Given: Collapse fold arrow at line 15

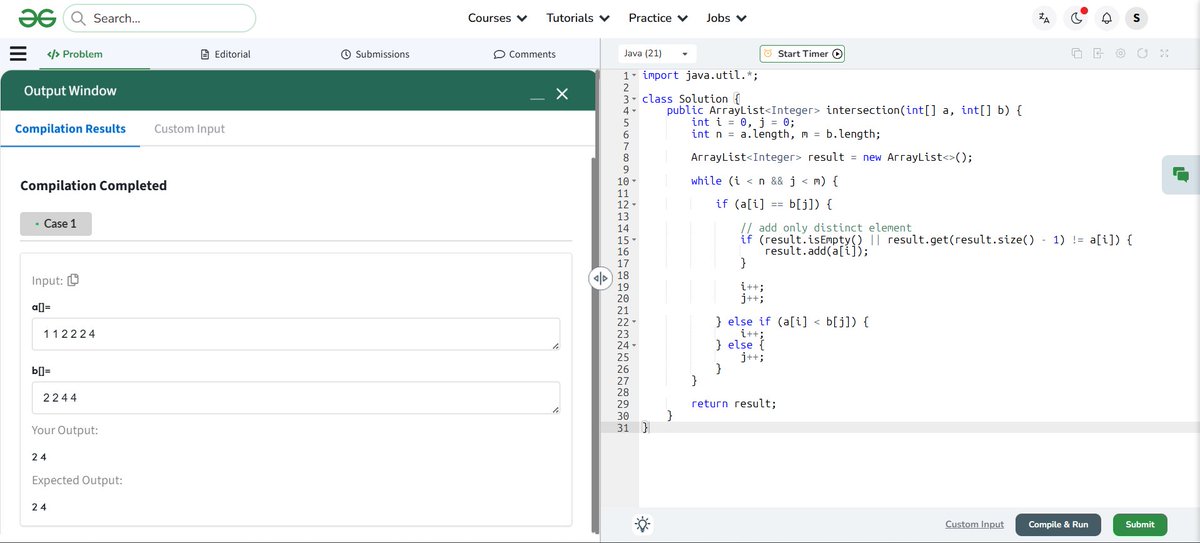Looking at the screenshot, I should tap(634, 241).
